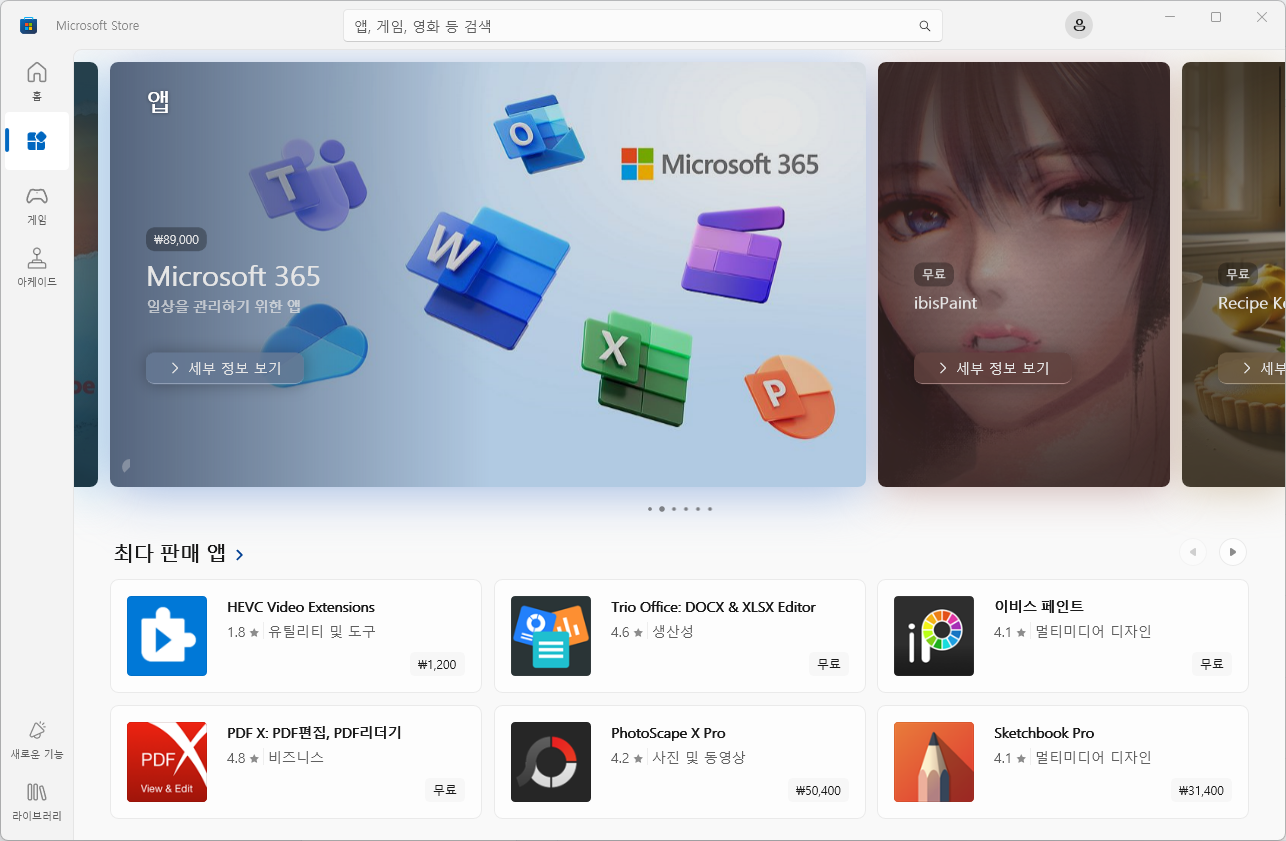Click the ₩31,400 Sketchbook Pro price

(x=1201, y=790)
